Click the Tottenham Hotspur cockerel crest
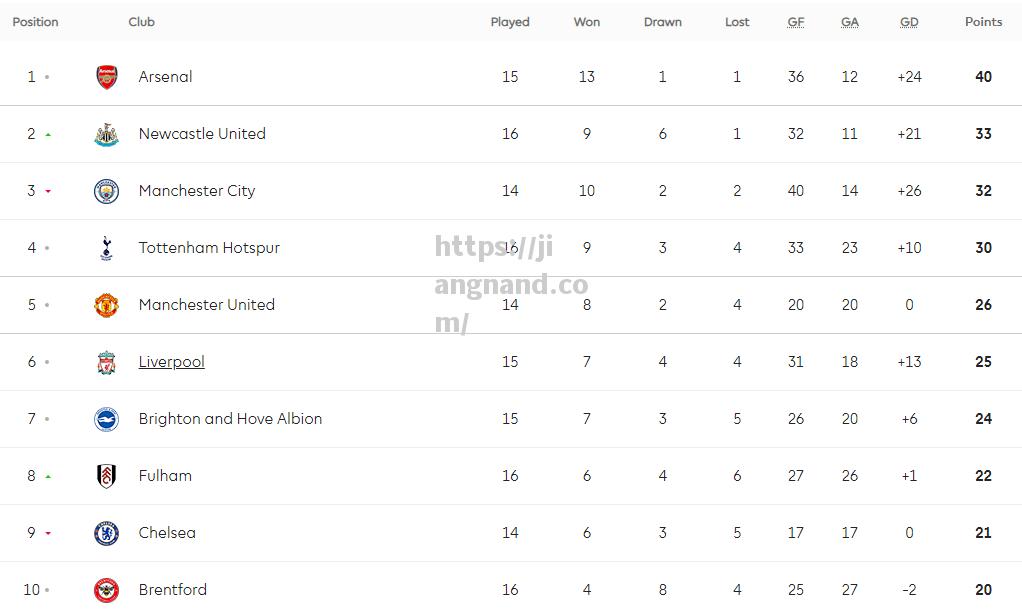The image size is (1022, 615). [106, 248]
